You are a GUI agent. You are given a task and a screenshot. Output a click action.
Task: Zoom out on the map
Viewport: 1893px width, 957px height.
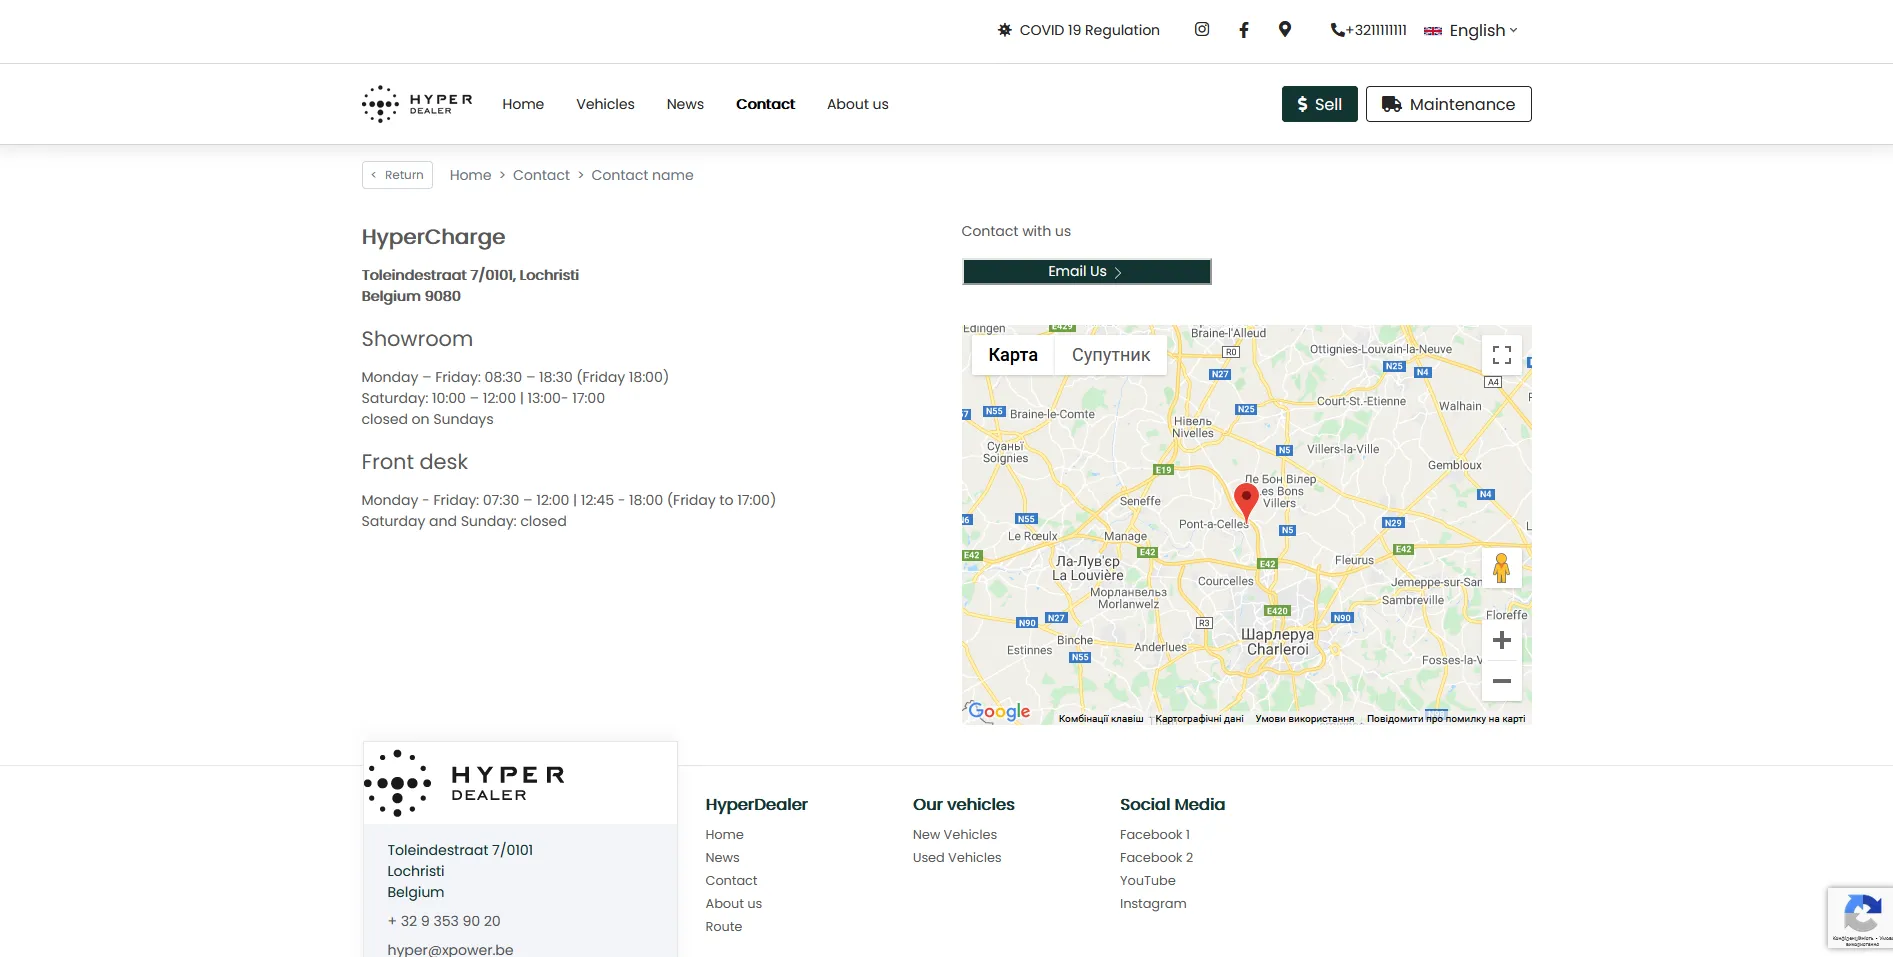coord(1501,681)
